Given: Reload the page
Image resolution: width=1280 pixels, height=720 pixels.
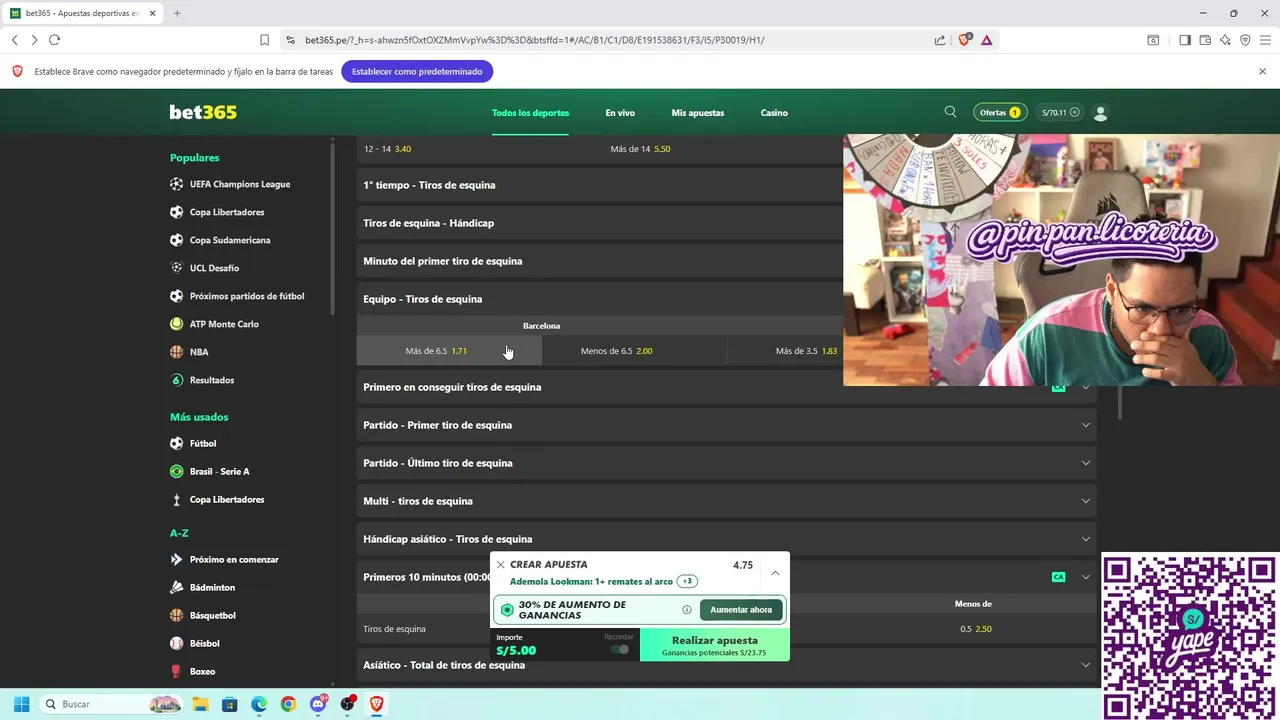Looking at the screenshot, I should coord(54,40).
